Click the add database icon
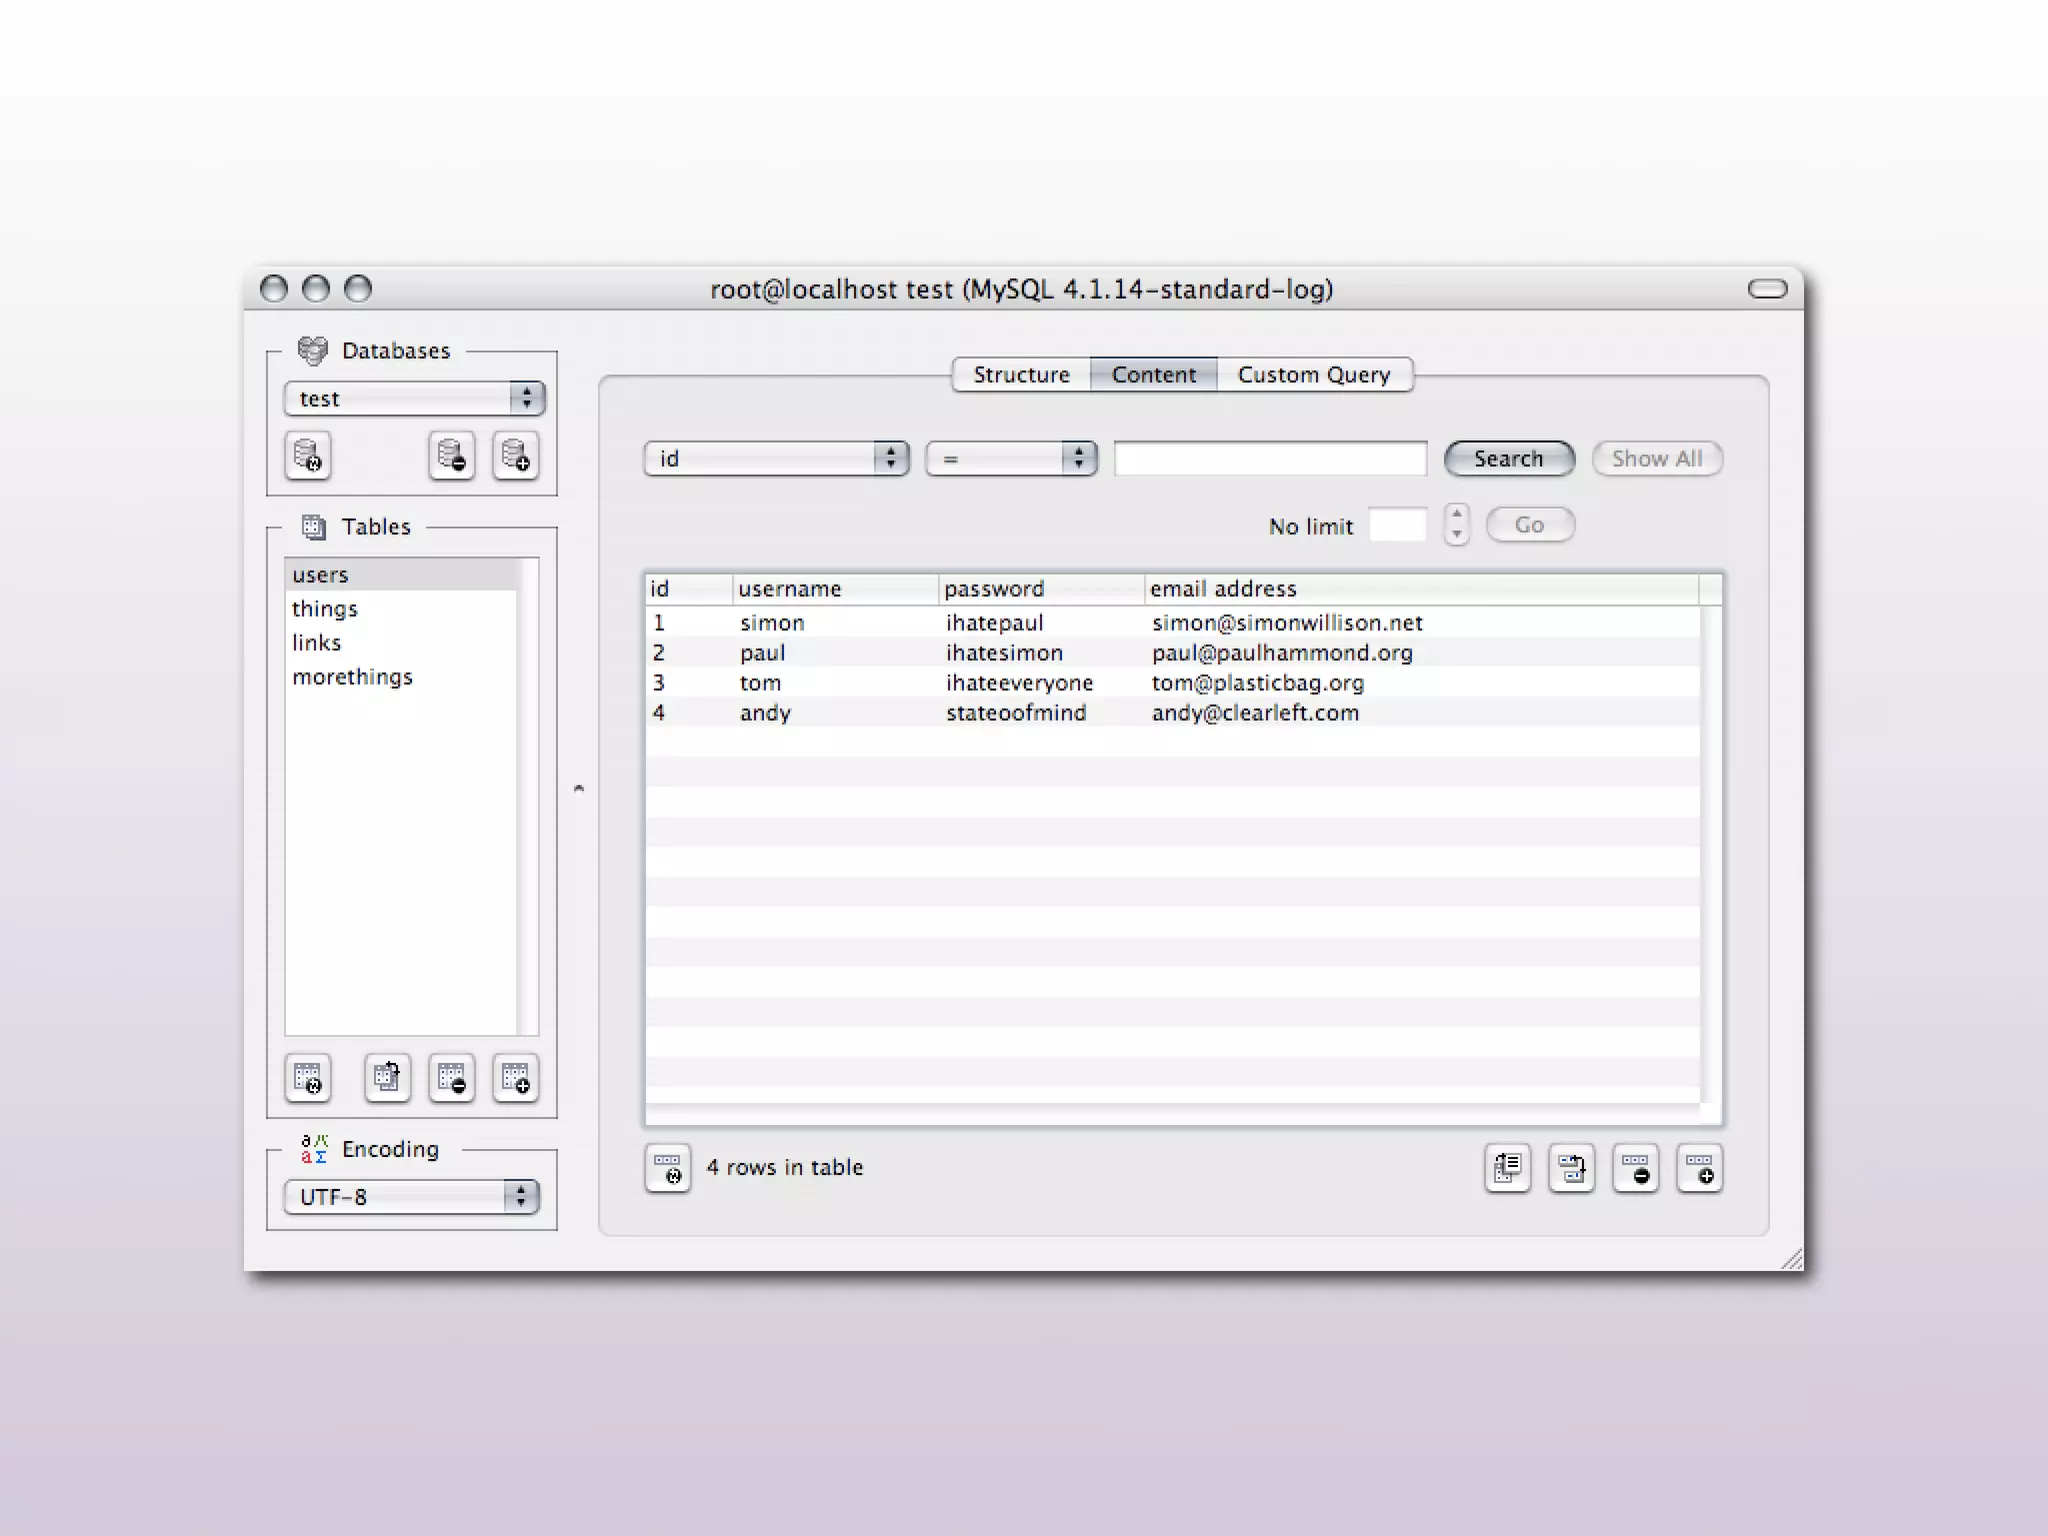Image resolution: width=2048 pixels, height=1536 pixels. pyautogui.click(x=515, y=457)
